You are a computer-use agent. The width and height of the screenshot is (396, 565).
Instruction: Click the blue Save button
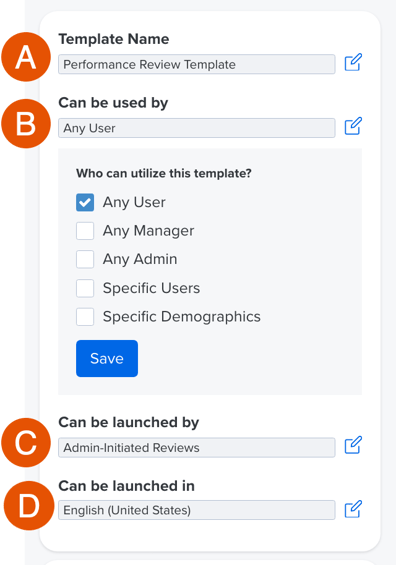pos(107,359)
